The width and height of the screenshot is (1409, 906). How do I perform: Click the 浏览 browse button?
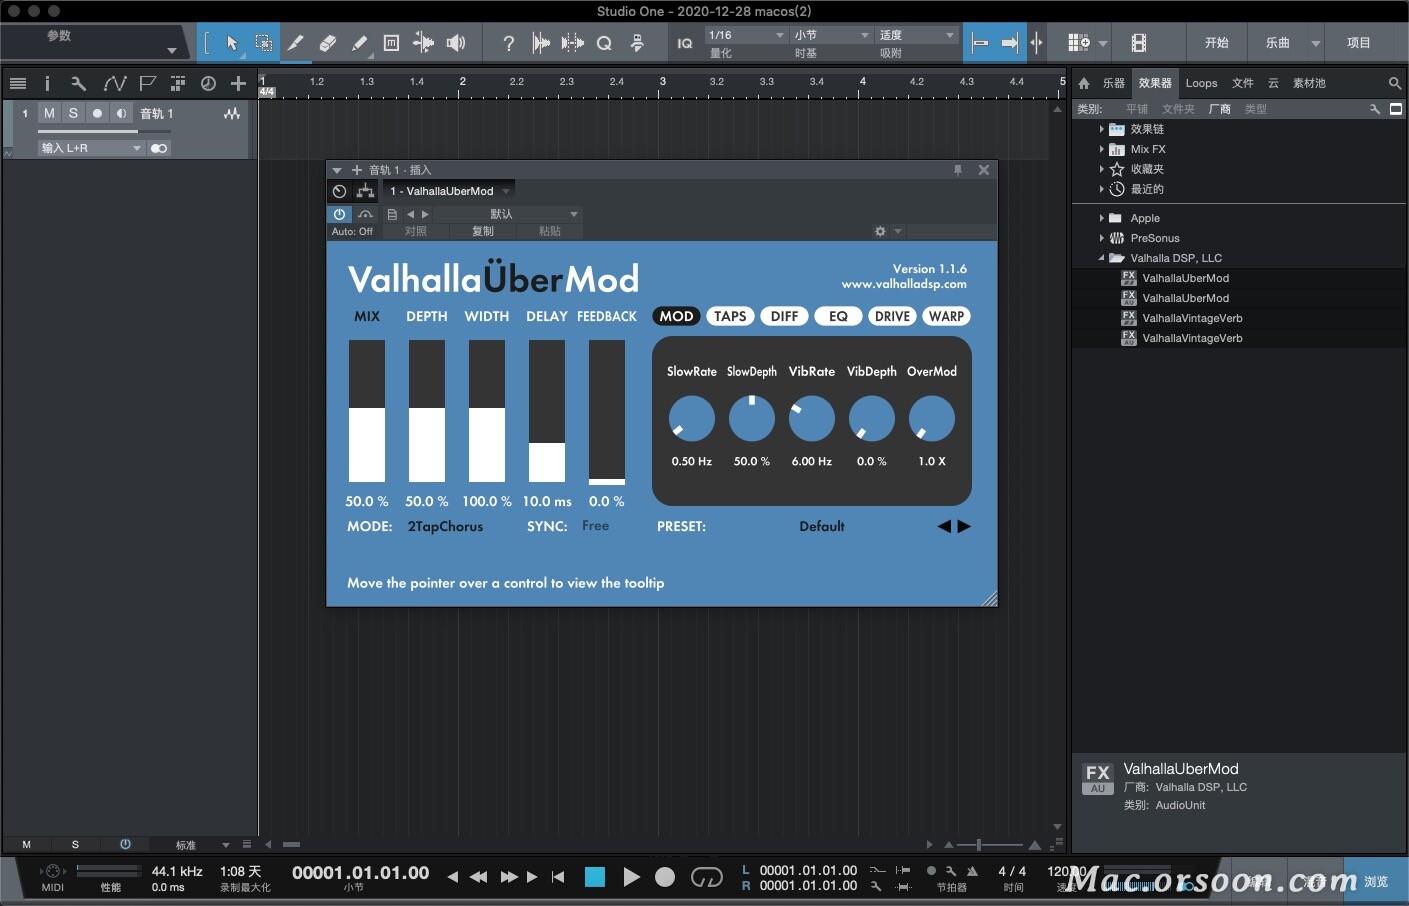pyautogui.click(x=1376, y=881)
